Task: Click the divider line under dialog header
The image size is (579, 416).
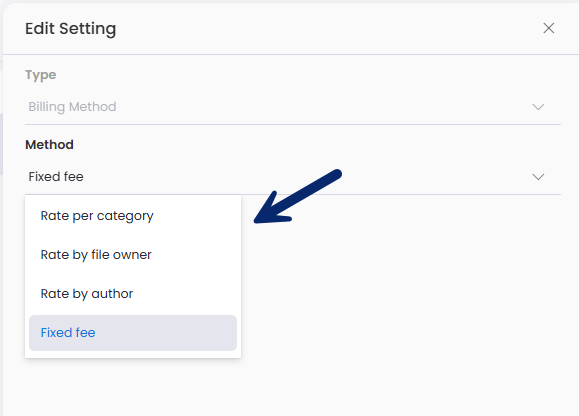Action: click(x=291, y=55)
